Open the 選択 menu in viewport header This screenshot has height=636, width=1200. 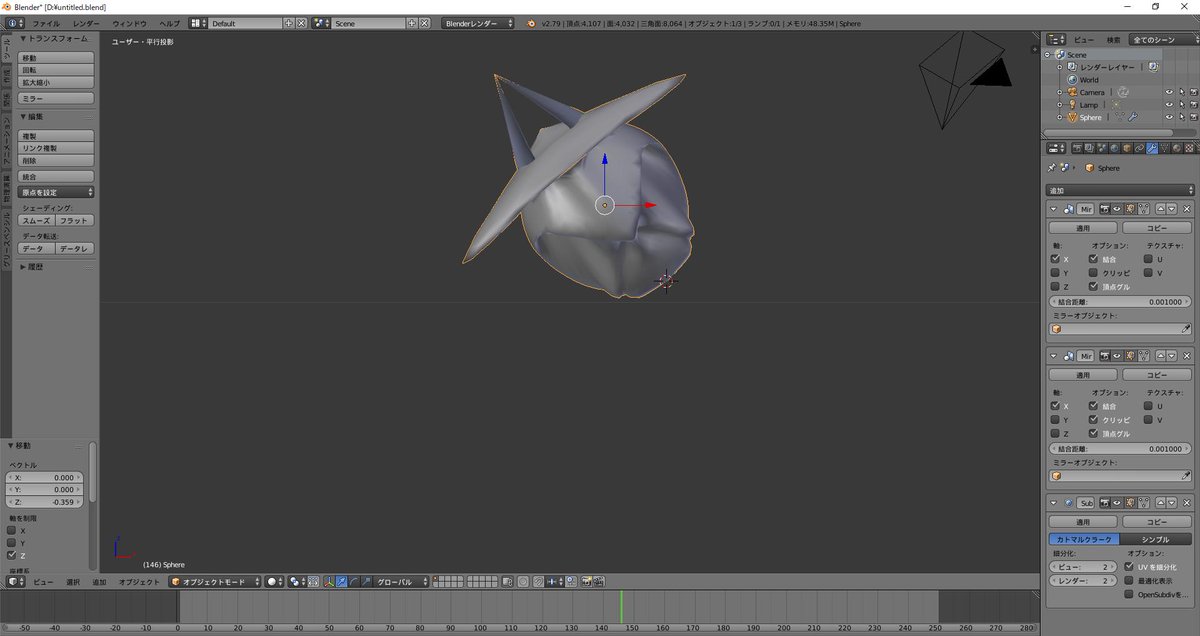click(x=73, y=581)
